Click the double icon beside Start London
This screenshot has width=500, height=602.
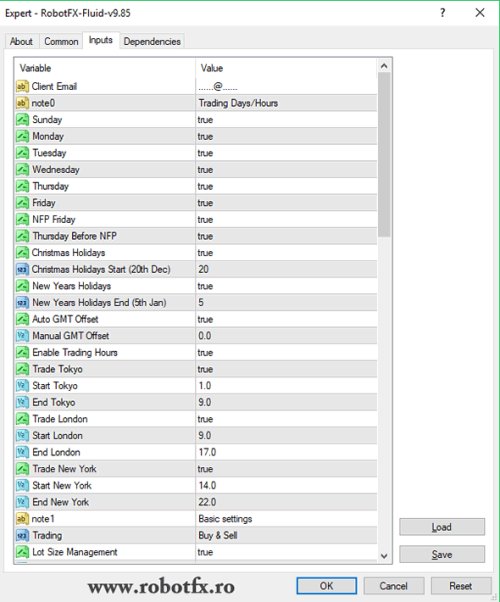click(22, 436)
